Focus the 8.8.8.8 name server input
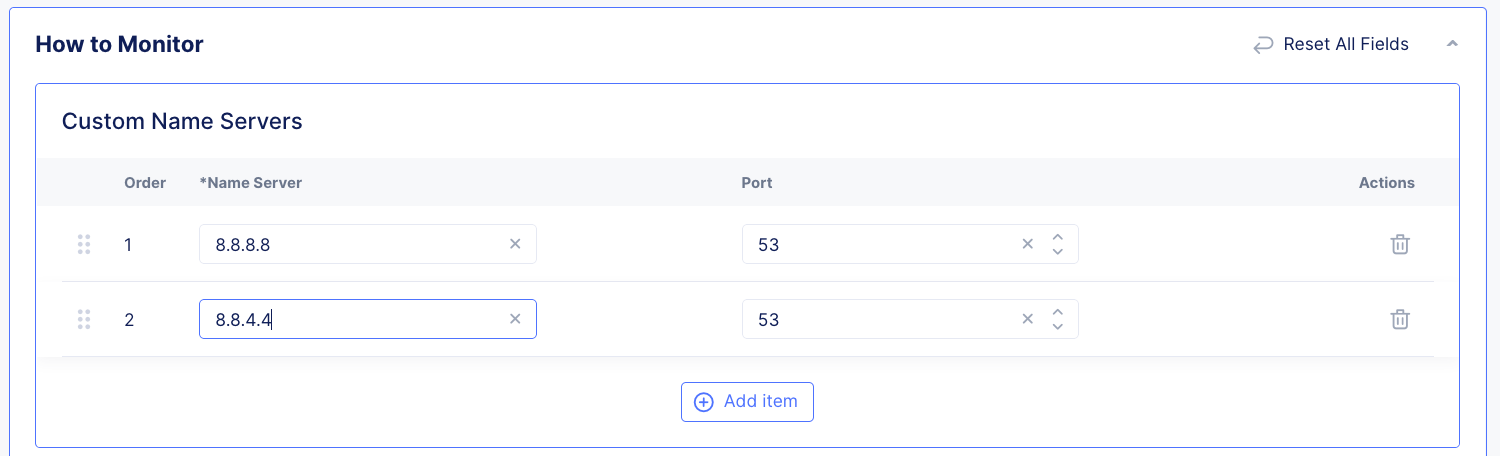Viewport: 1500px width, 456px height. coord(350,244)
